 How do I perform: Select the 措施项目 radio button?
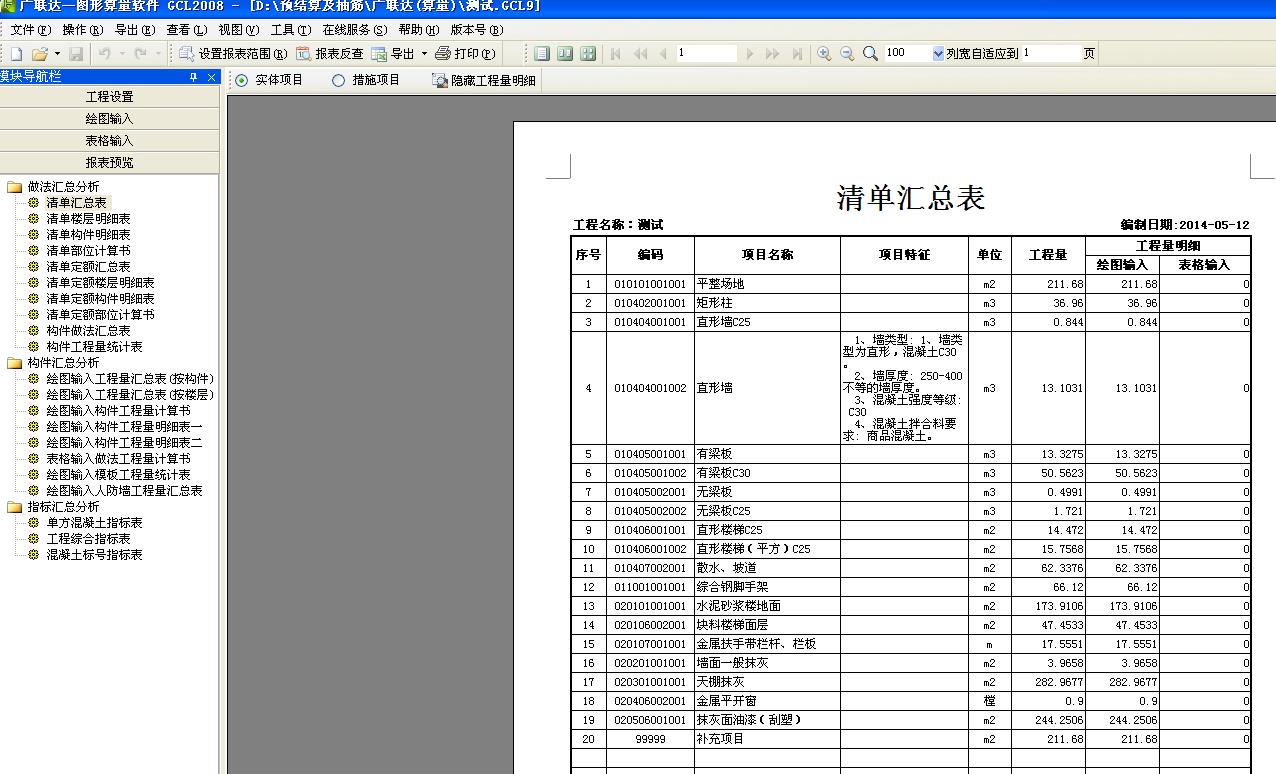point(338,80)
